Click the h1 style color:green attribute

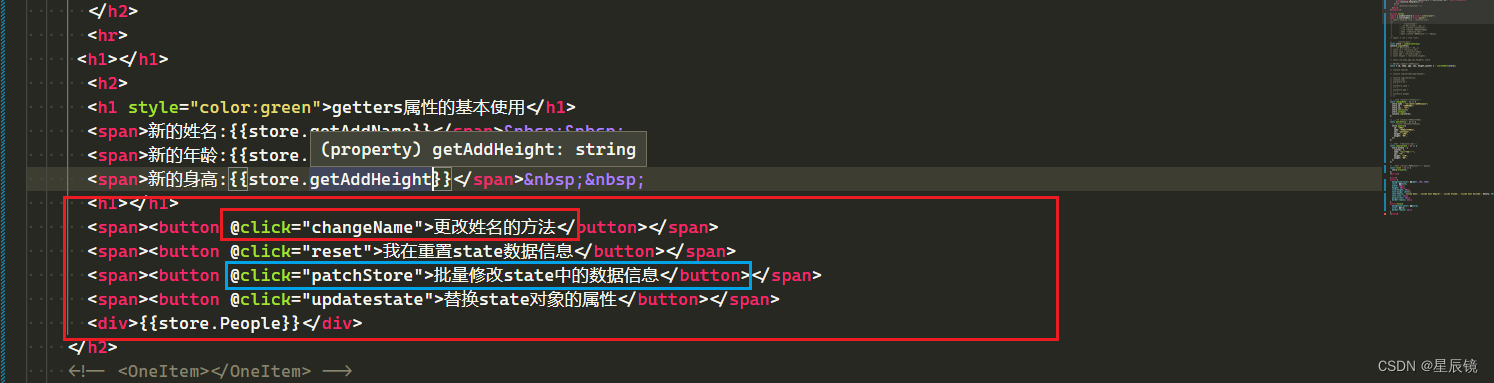pos(225,107)
